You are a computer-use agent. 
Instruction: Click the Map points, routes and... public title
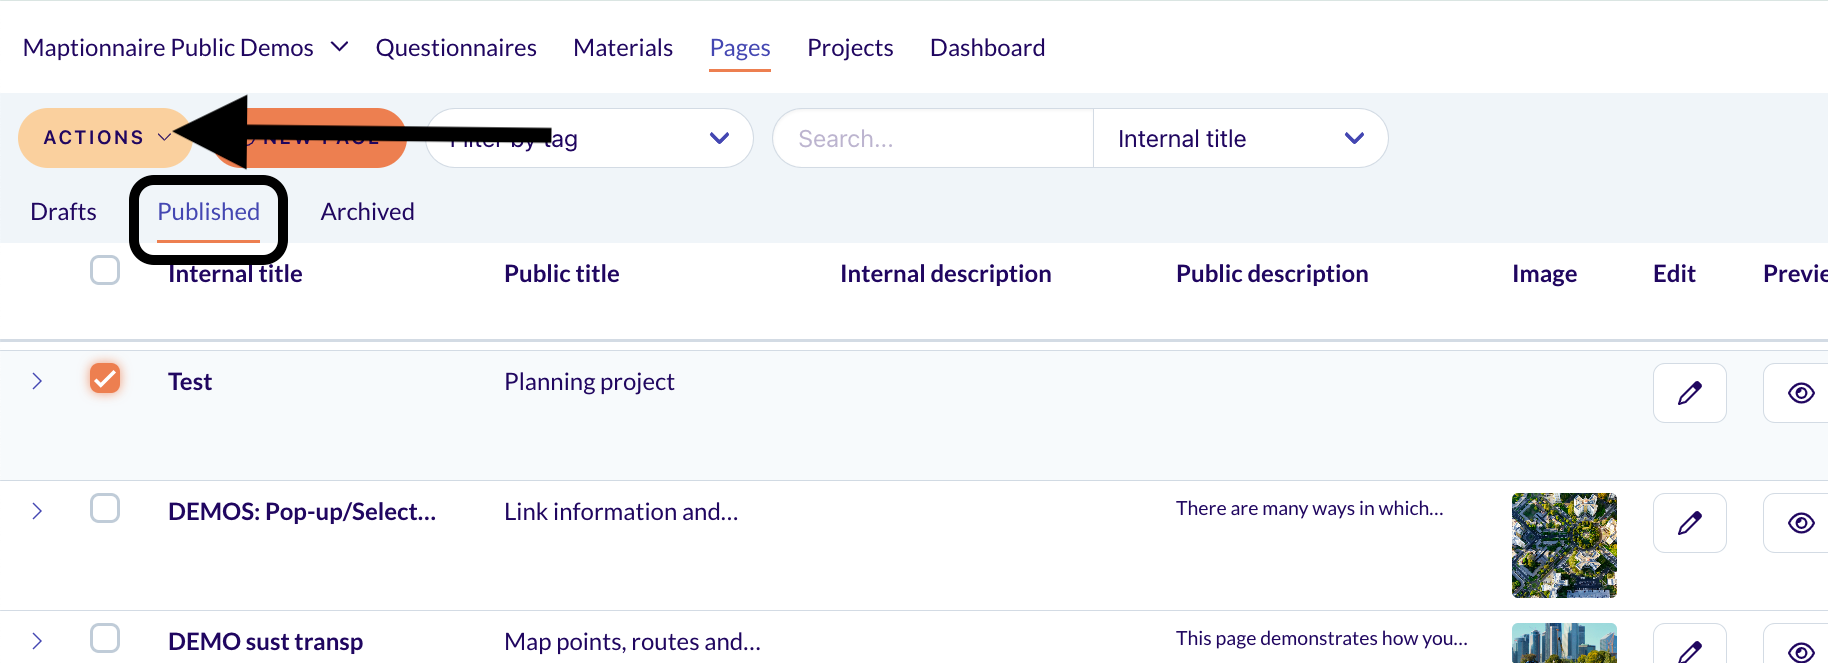point(632,641)
